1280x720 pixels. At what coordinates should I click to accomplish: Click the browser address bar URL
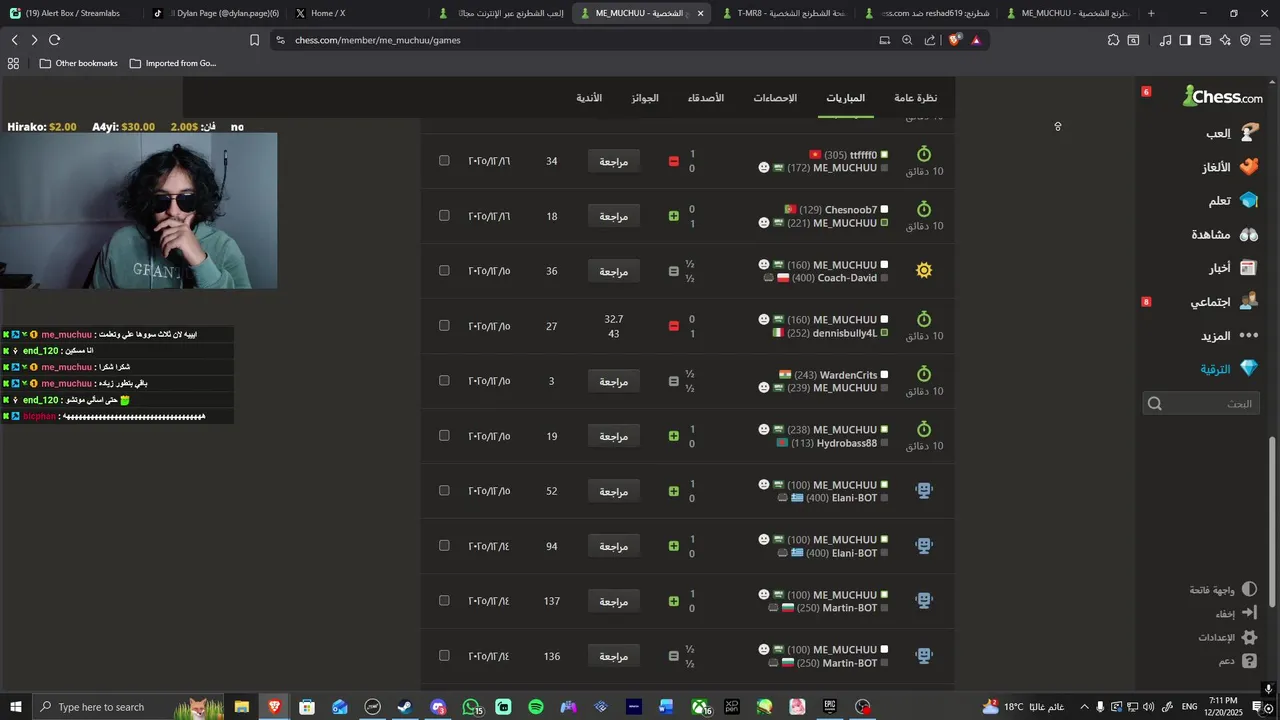pos(378,40)
